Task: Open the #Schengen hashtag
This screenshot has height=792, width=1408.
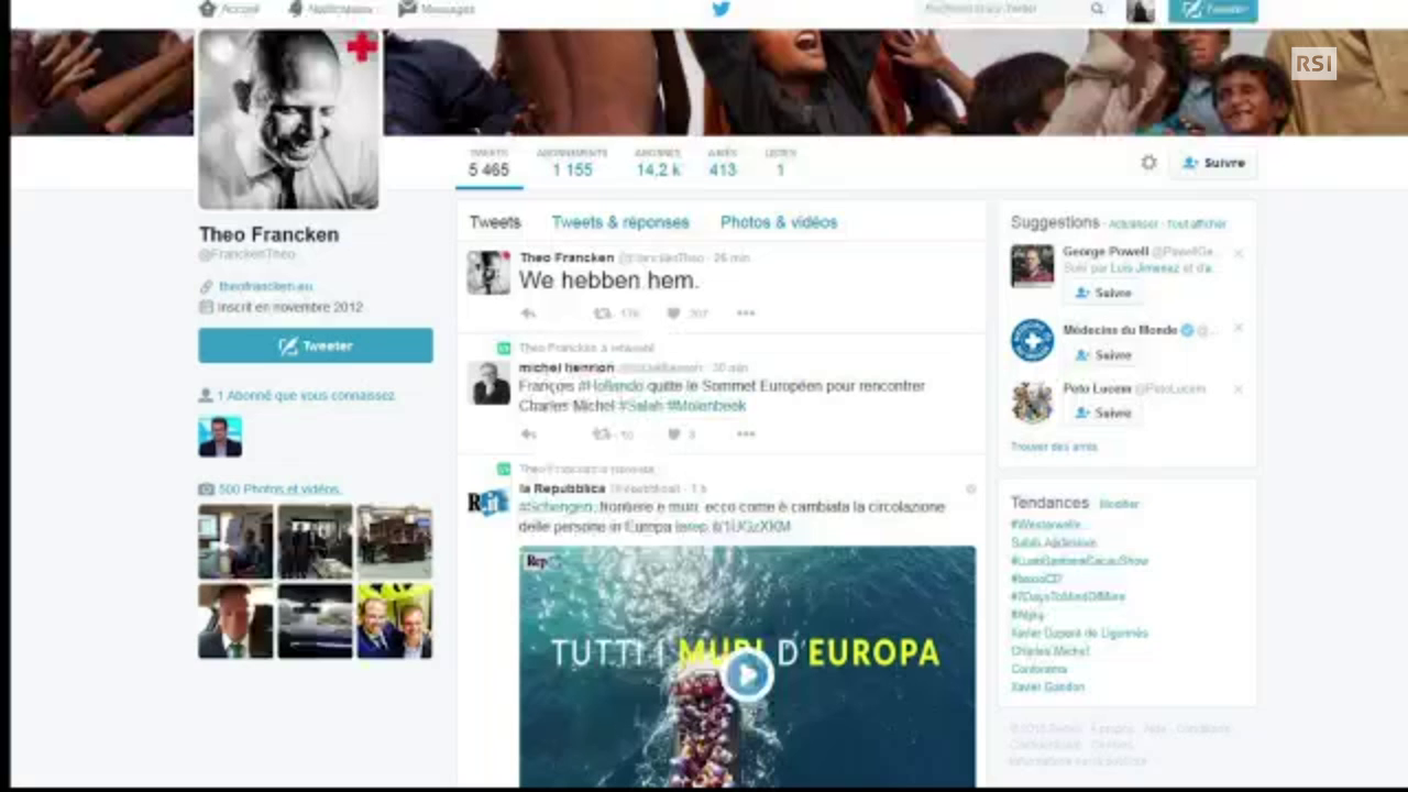Action: 556,507
